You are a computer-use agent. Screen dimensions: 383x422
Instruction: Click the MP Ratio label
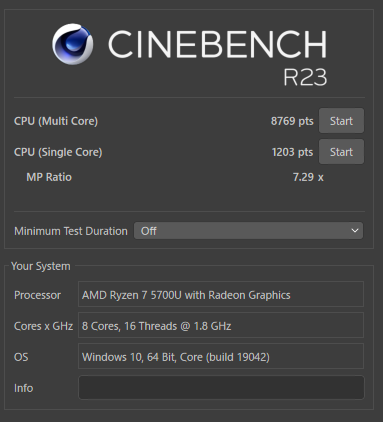coord(49,177)
